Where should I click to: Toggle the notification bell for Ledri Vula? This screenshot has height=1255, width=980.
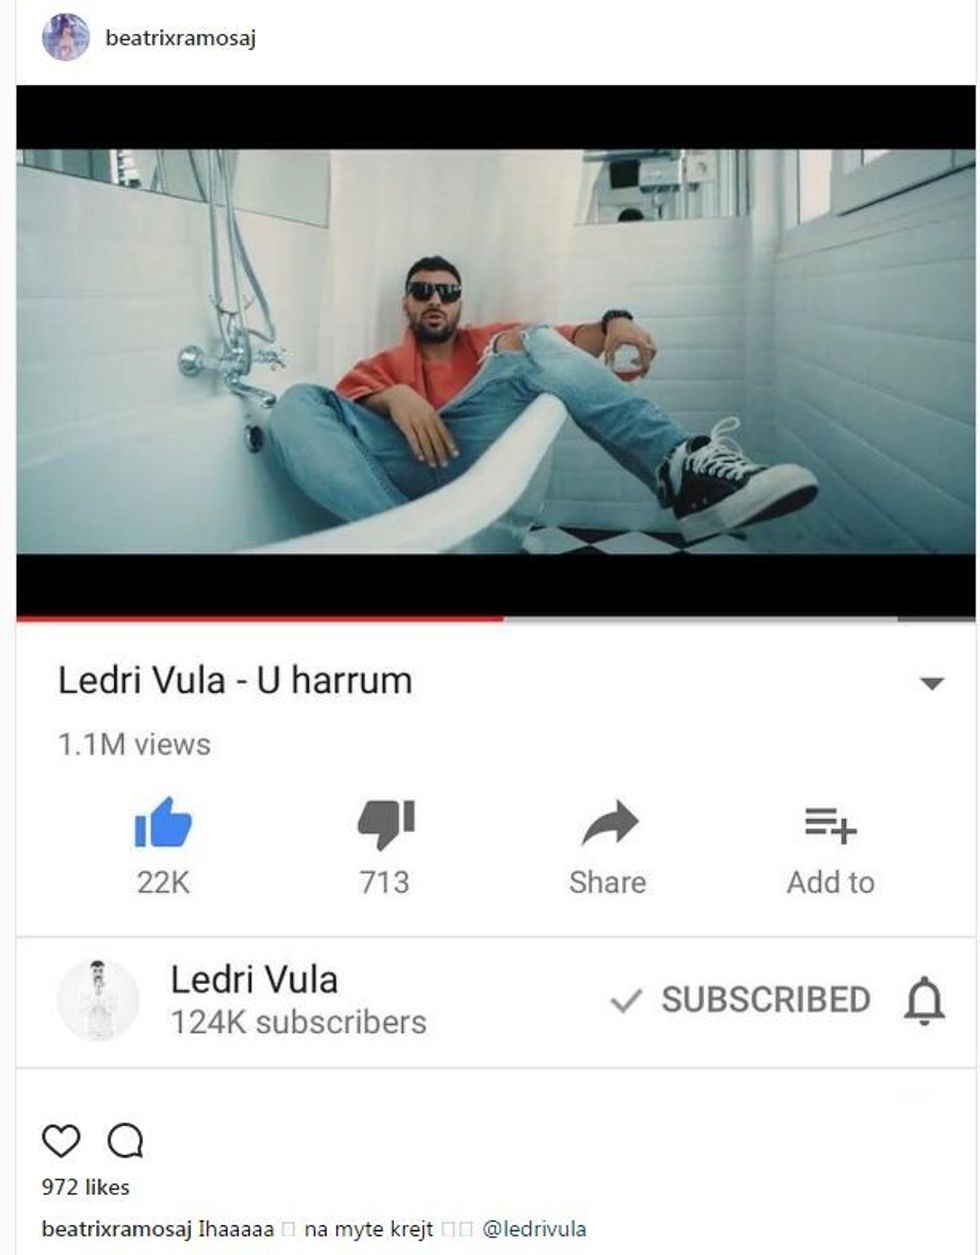click(924, 1001)
